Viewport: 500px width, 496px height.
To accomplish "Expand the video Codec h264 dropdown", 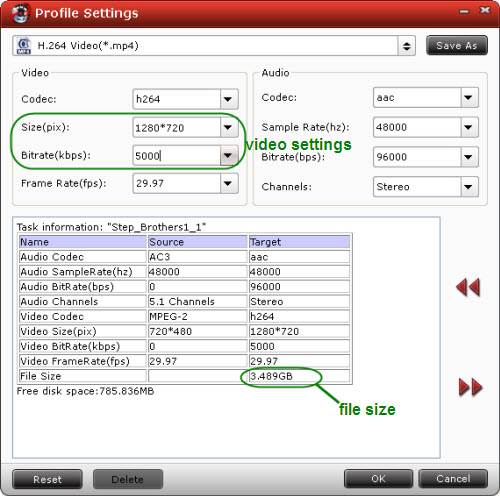I will 229,99.
